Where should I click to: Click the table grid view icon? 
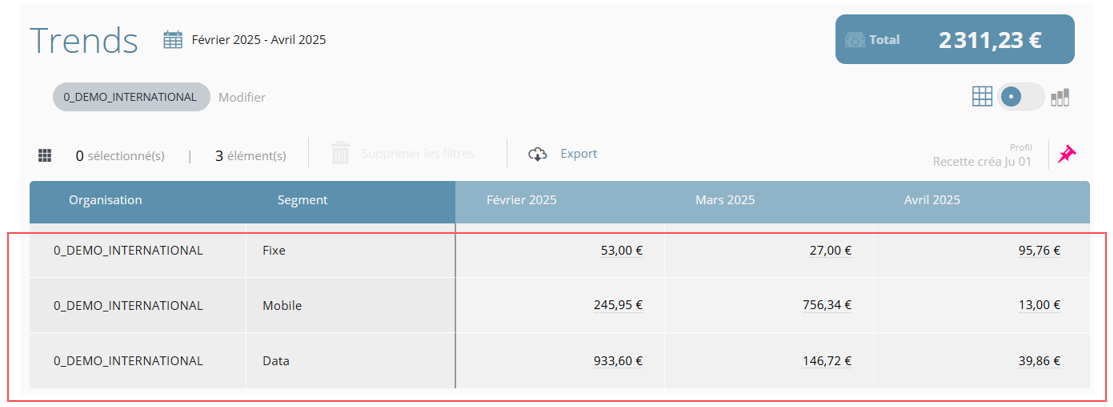coord(982,96)
